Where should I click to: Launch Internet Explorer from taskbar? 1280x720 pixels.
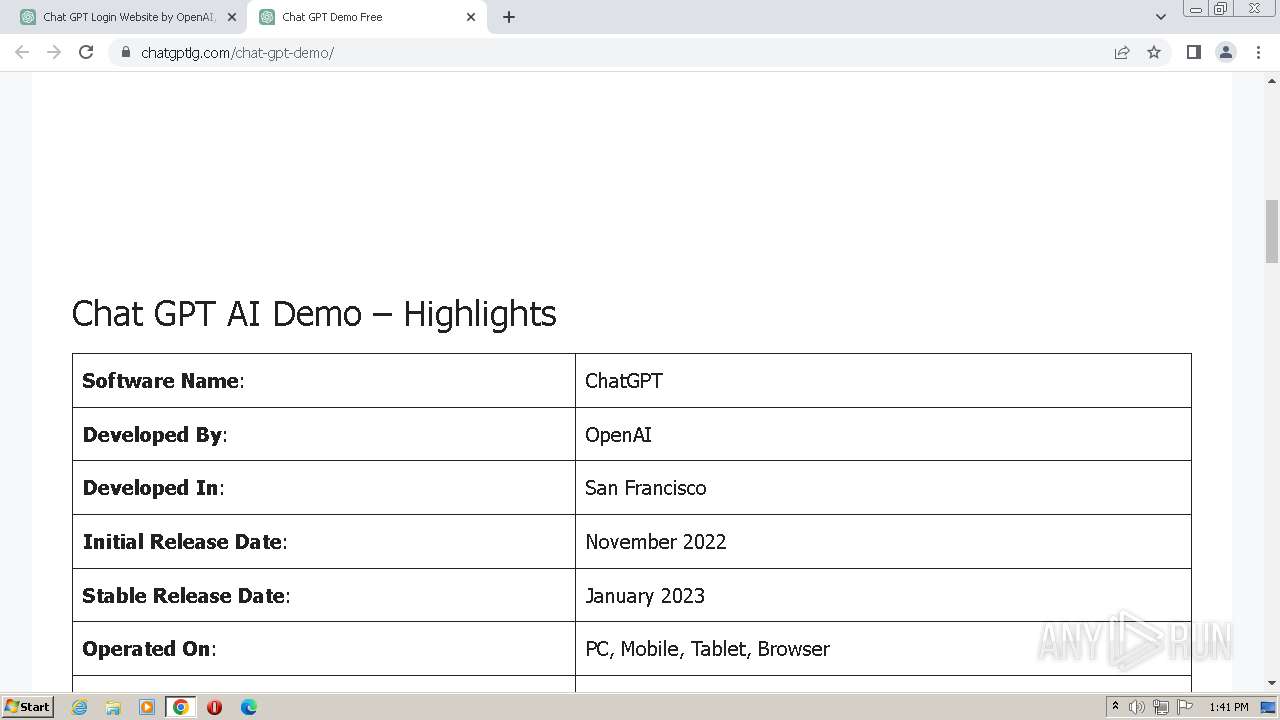pos(80,707)
